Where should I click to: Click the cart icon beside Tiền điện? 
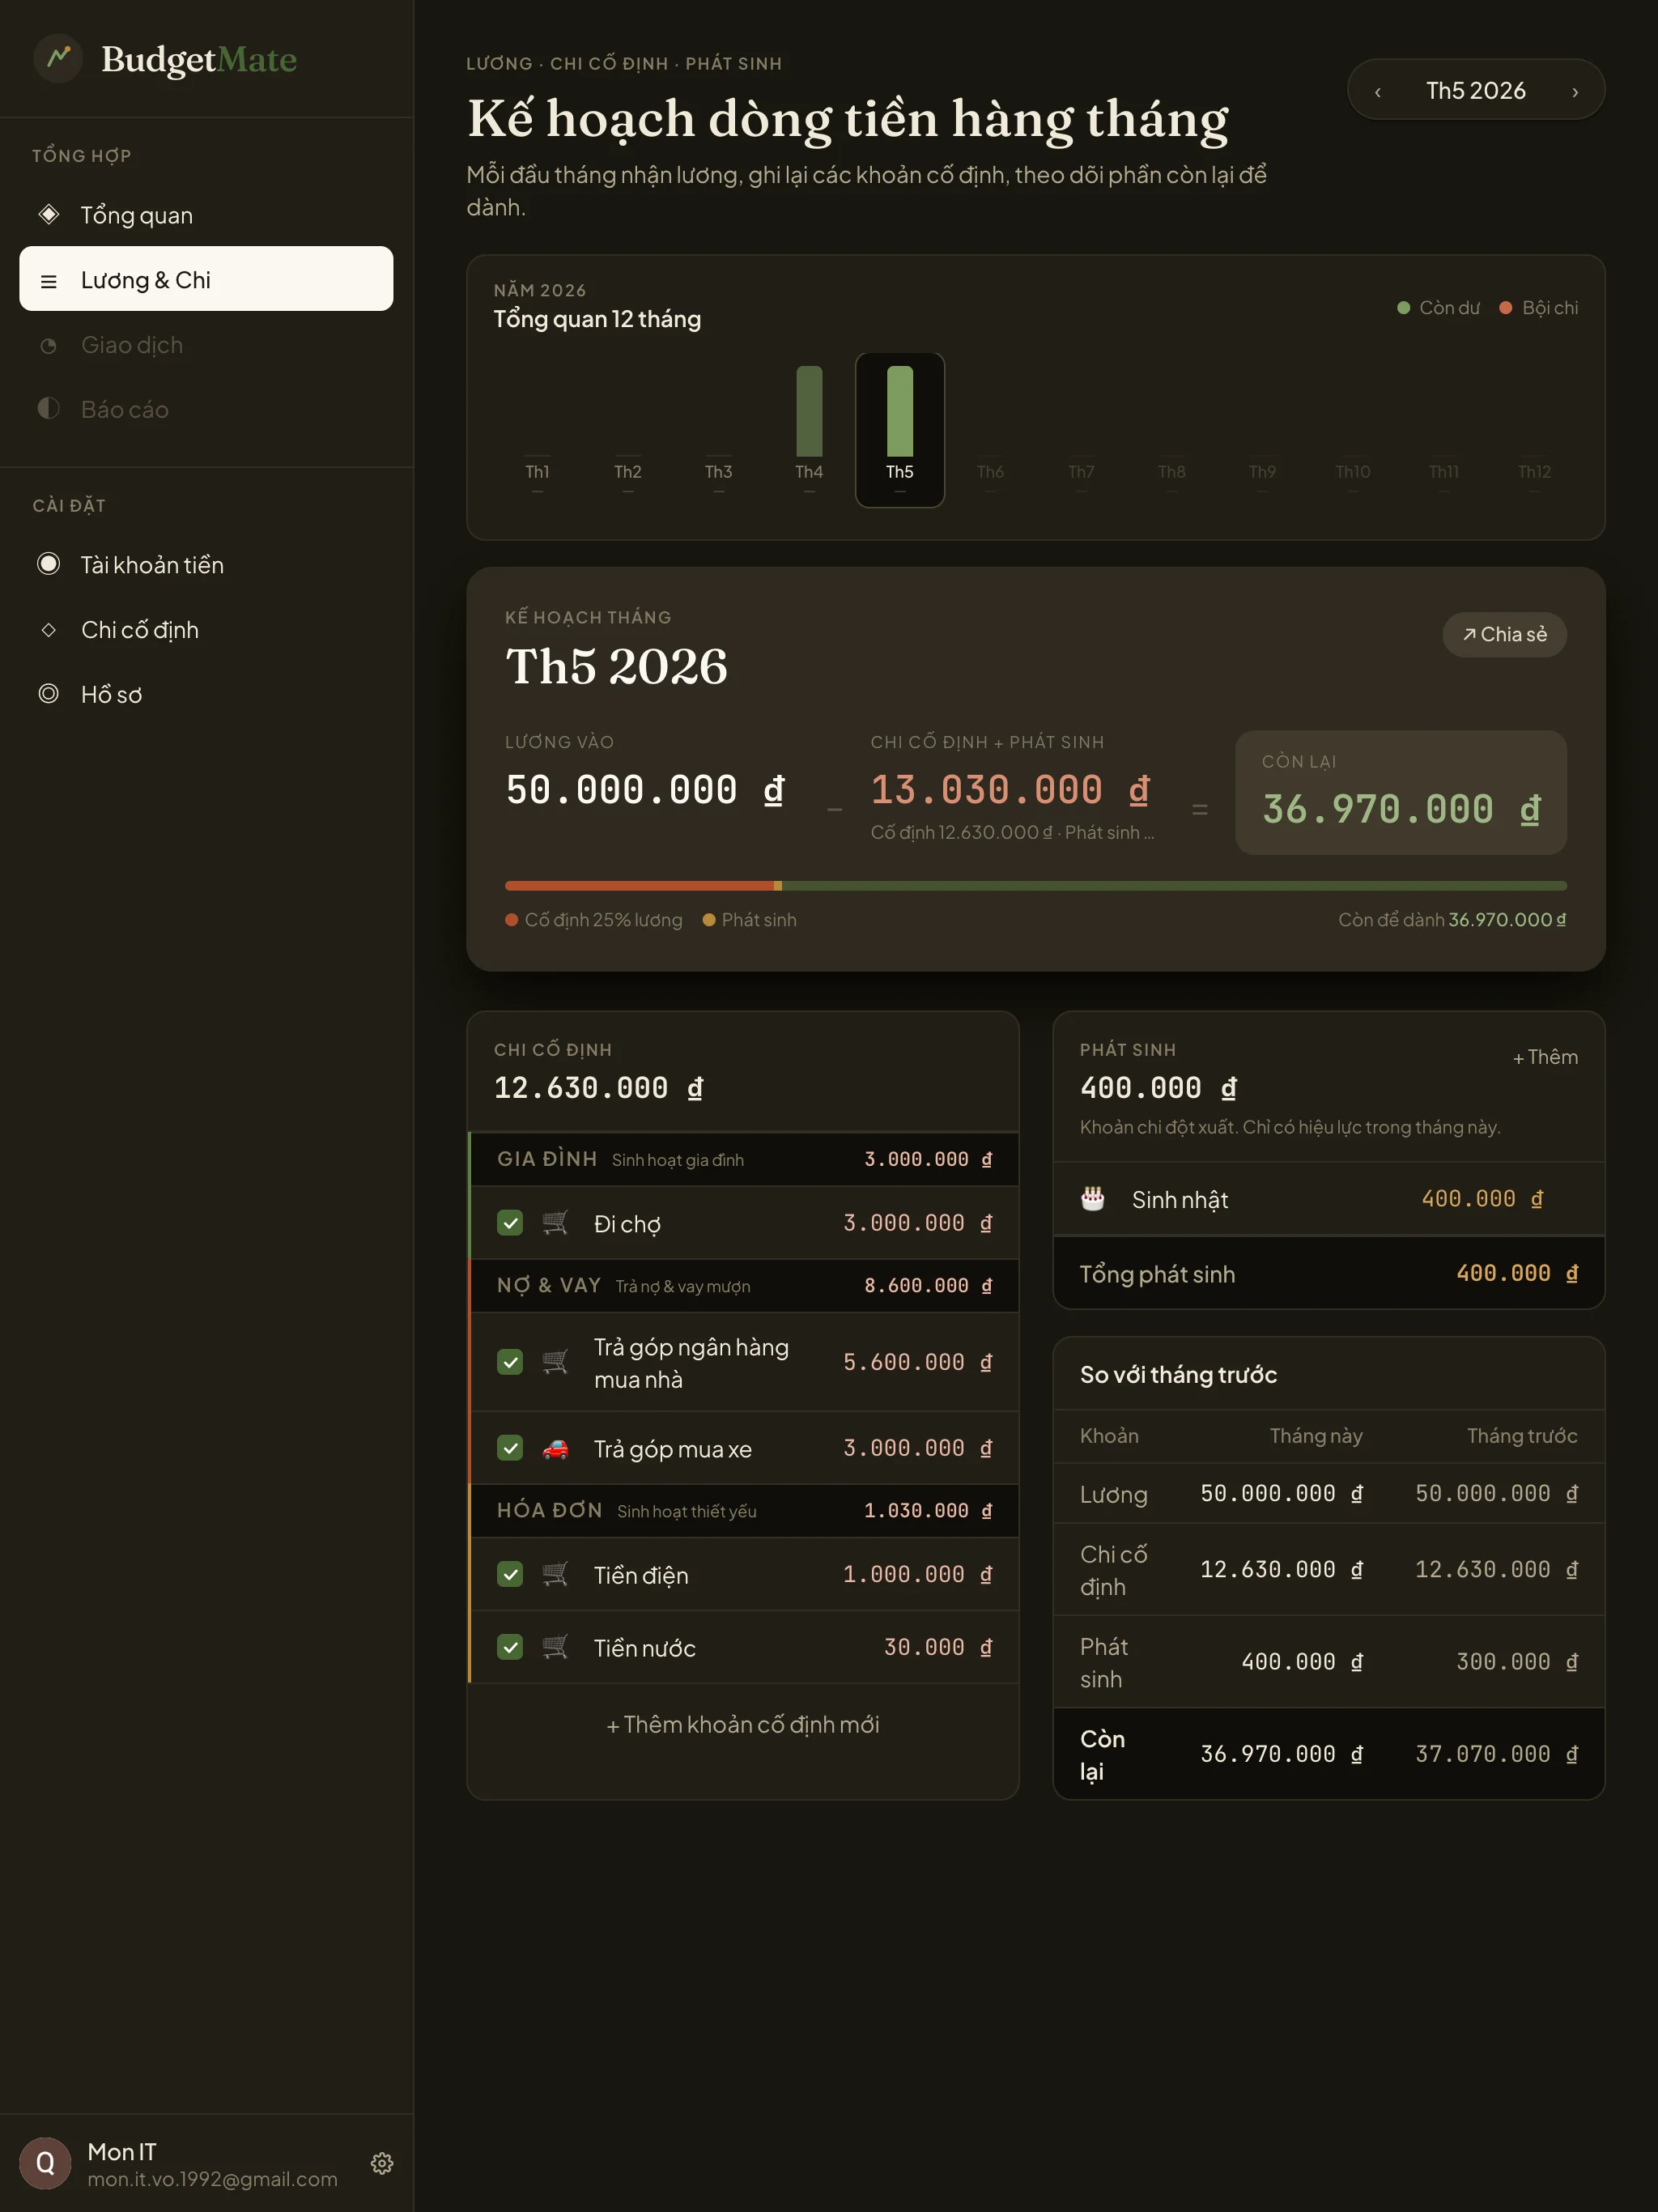click(555, 1574)
